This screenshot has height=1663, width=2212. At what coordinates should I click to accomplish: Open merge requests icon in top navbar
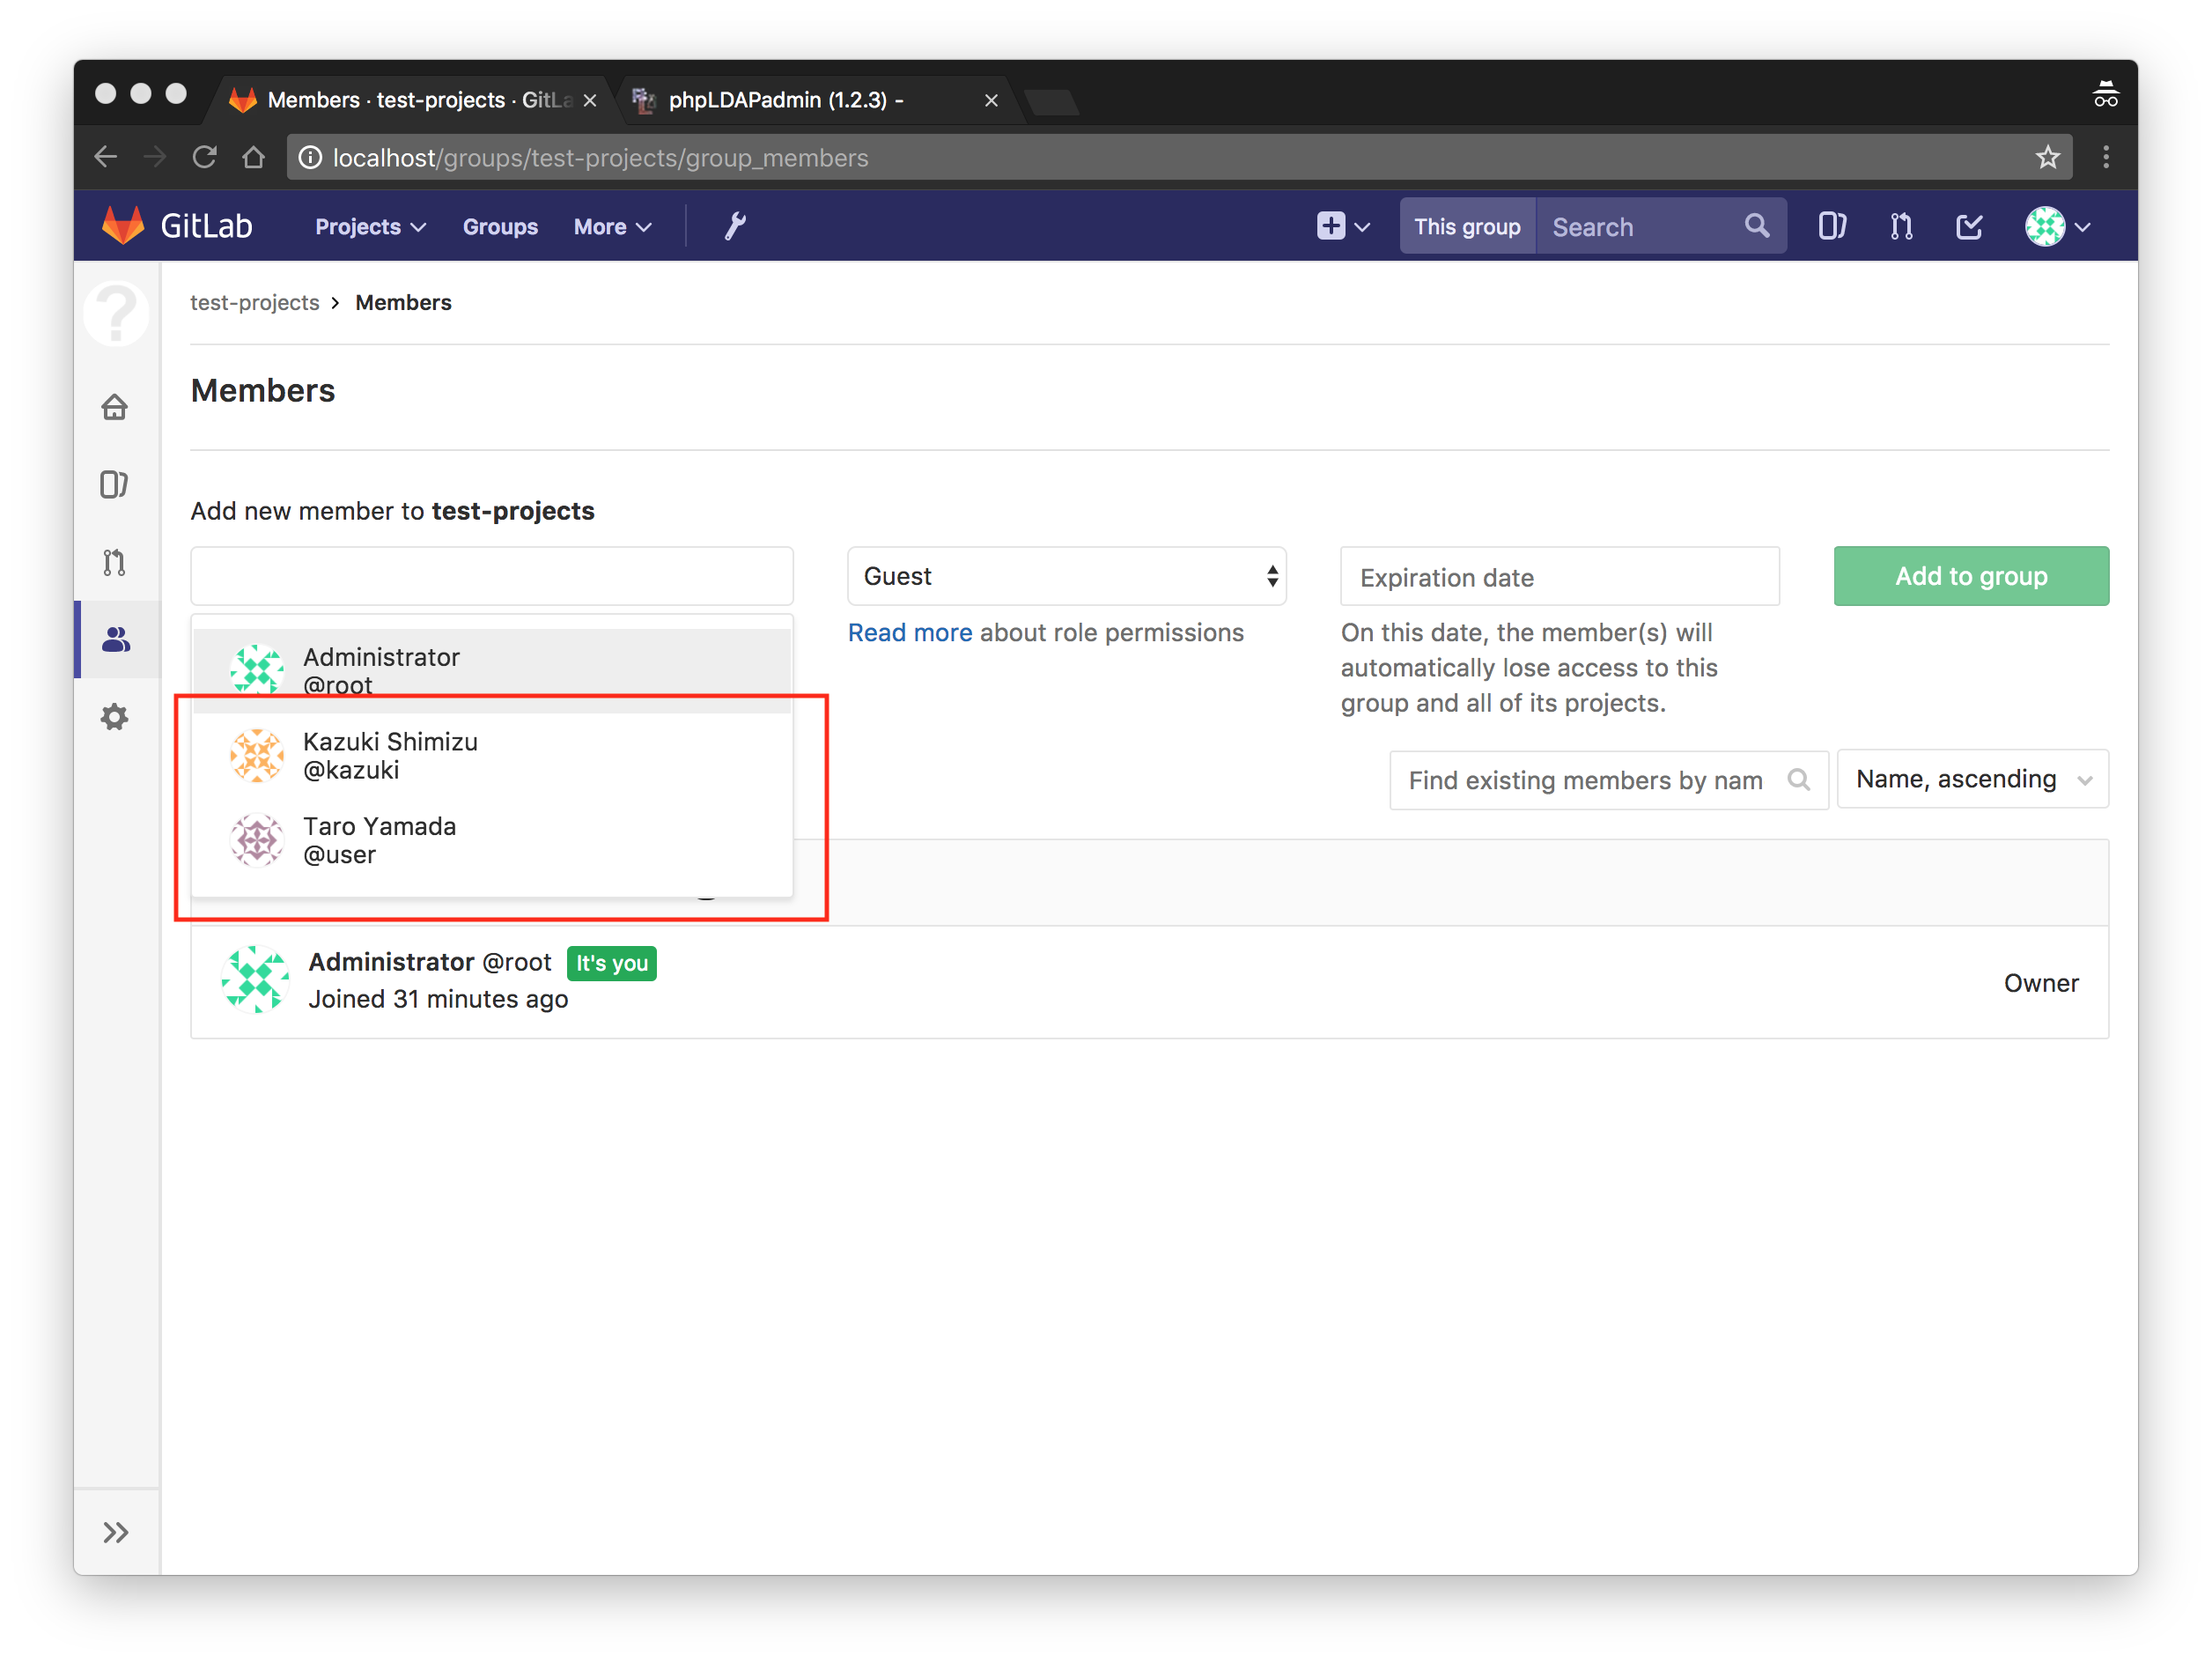[1901, 227]
